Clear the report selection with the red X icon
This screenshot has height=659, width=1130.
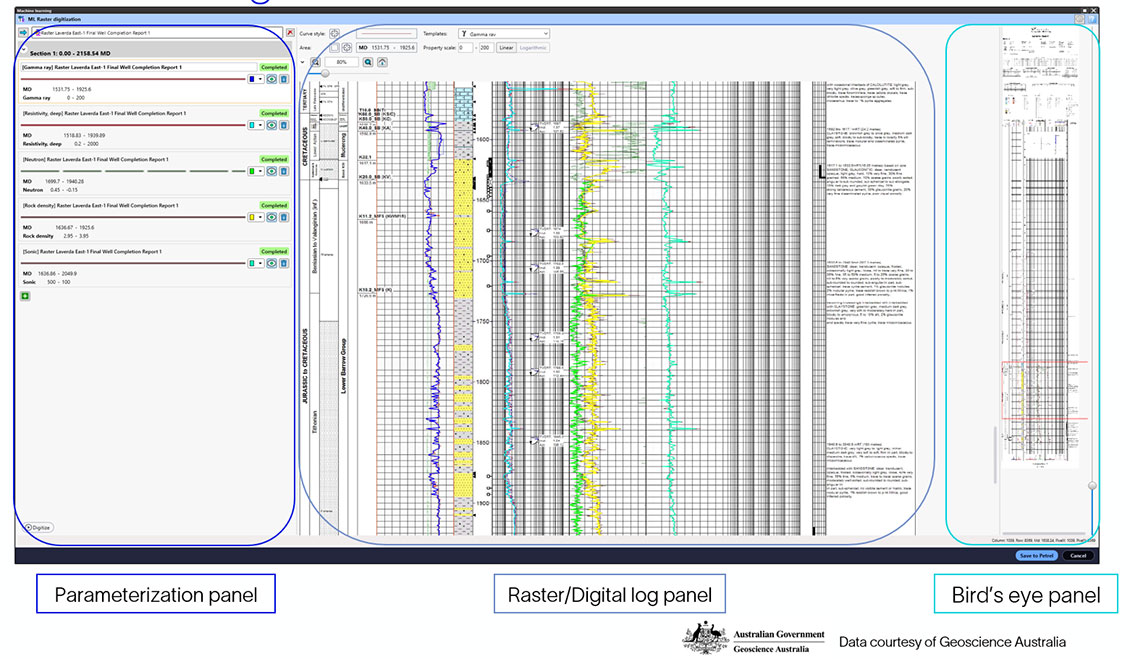tap(290, 33)
